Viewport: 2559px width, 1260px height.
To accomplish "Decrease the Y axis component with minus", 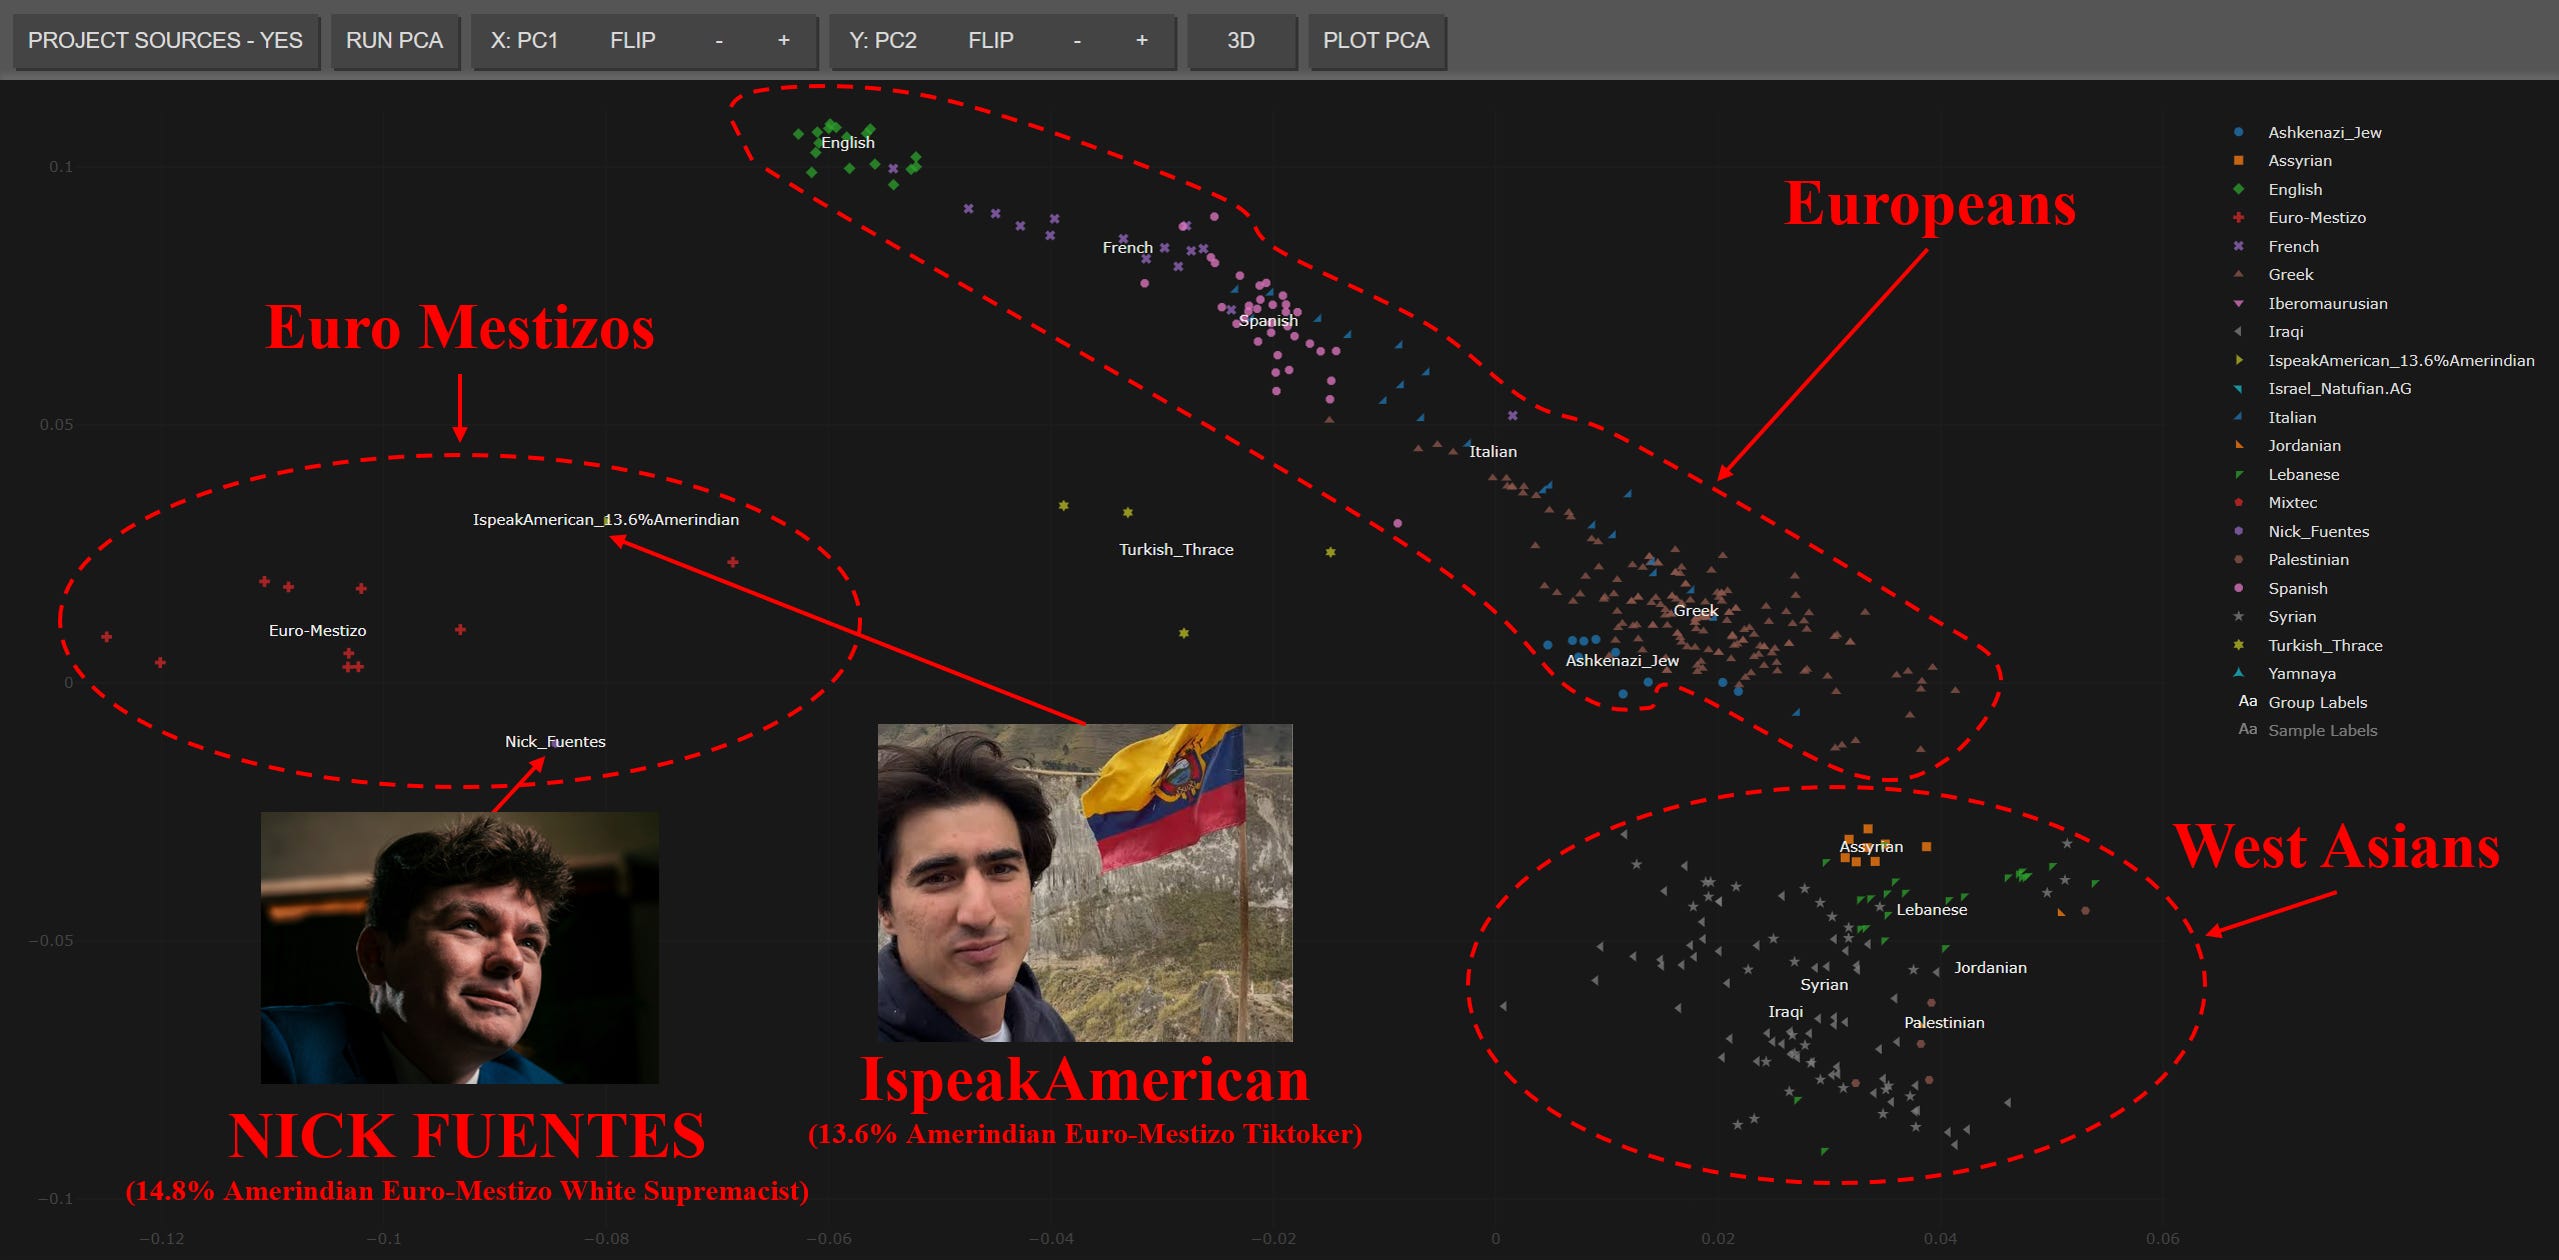I will (1077, 41).
